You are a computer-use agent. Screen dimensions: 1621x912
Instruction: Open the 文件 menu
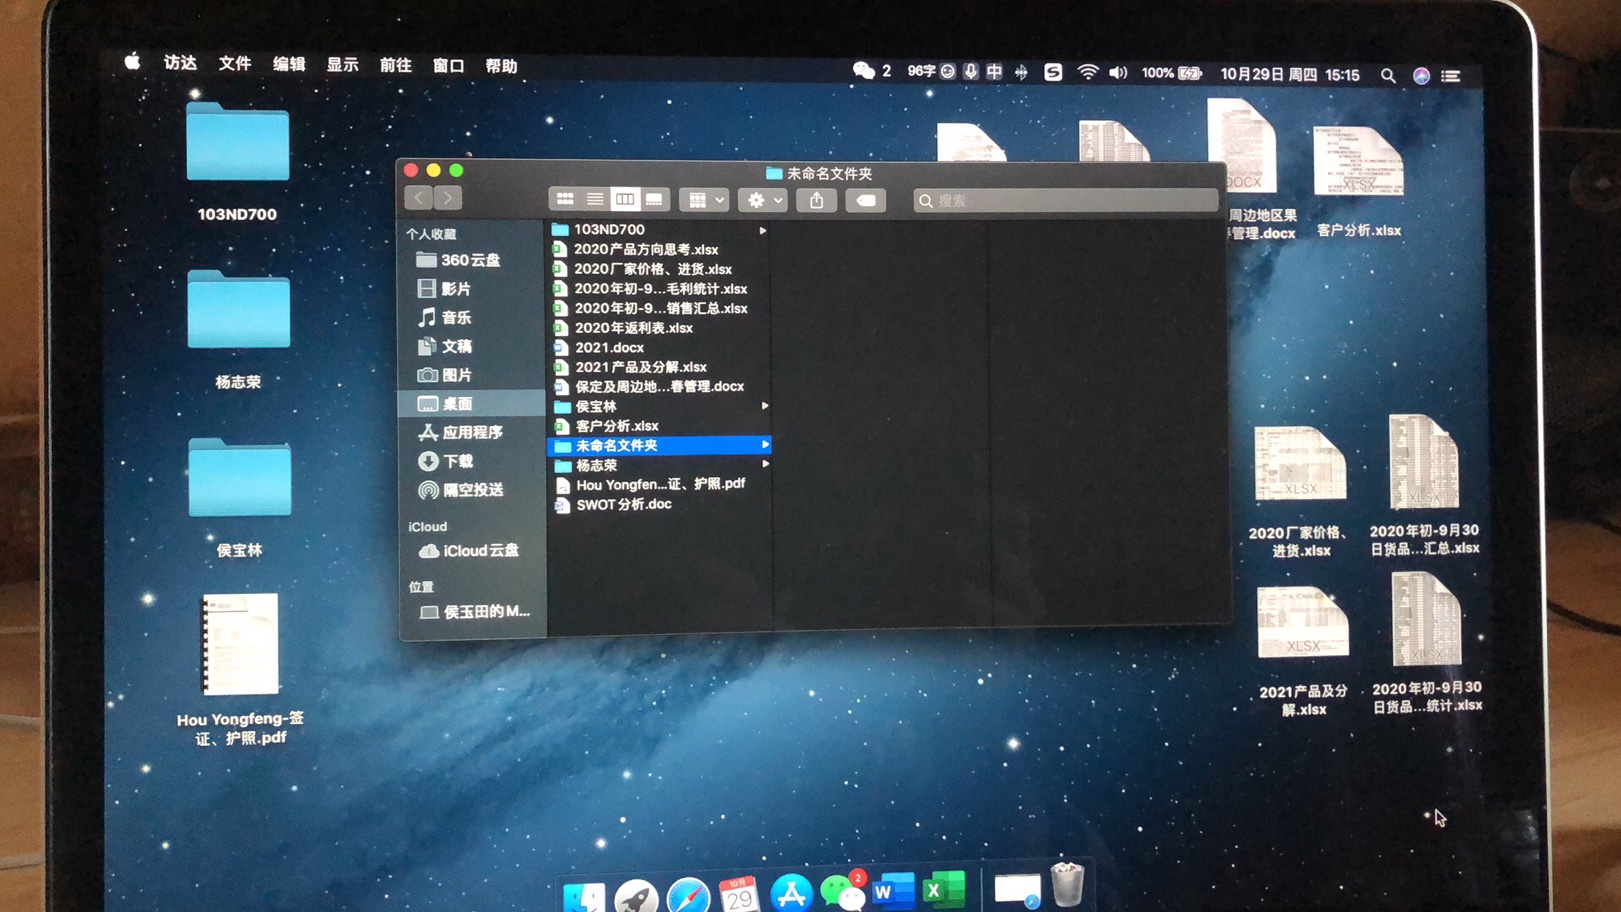(235, 64)
